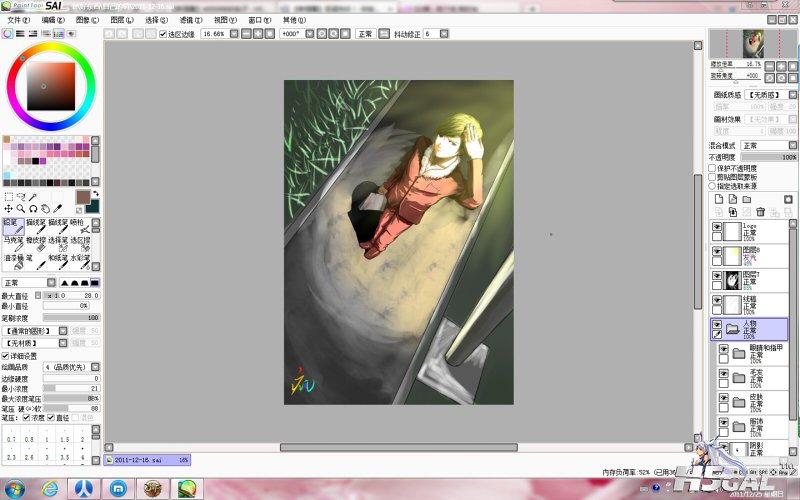
Task: Toggle the 详细设置 detailed settings checkbox
Action: [5, 356]
